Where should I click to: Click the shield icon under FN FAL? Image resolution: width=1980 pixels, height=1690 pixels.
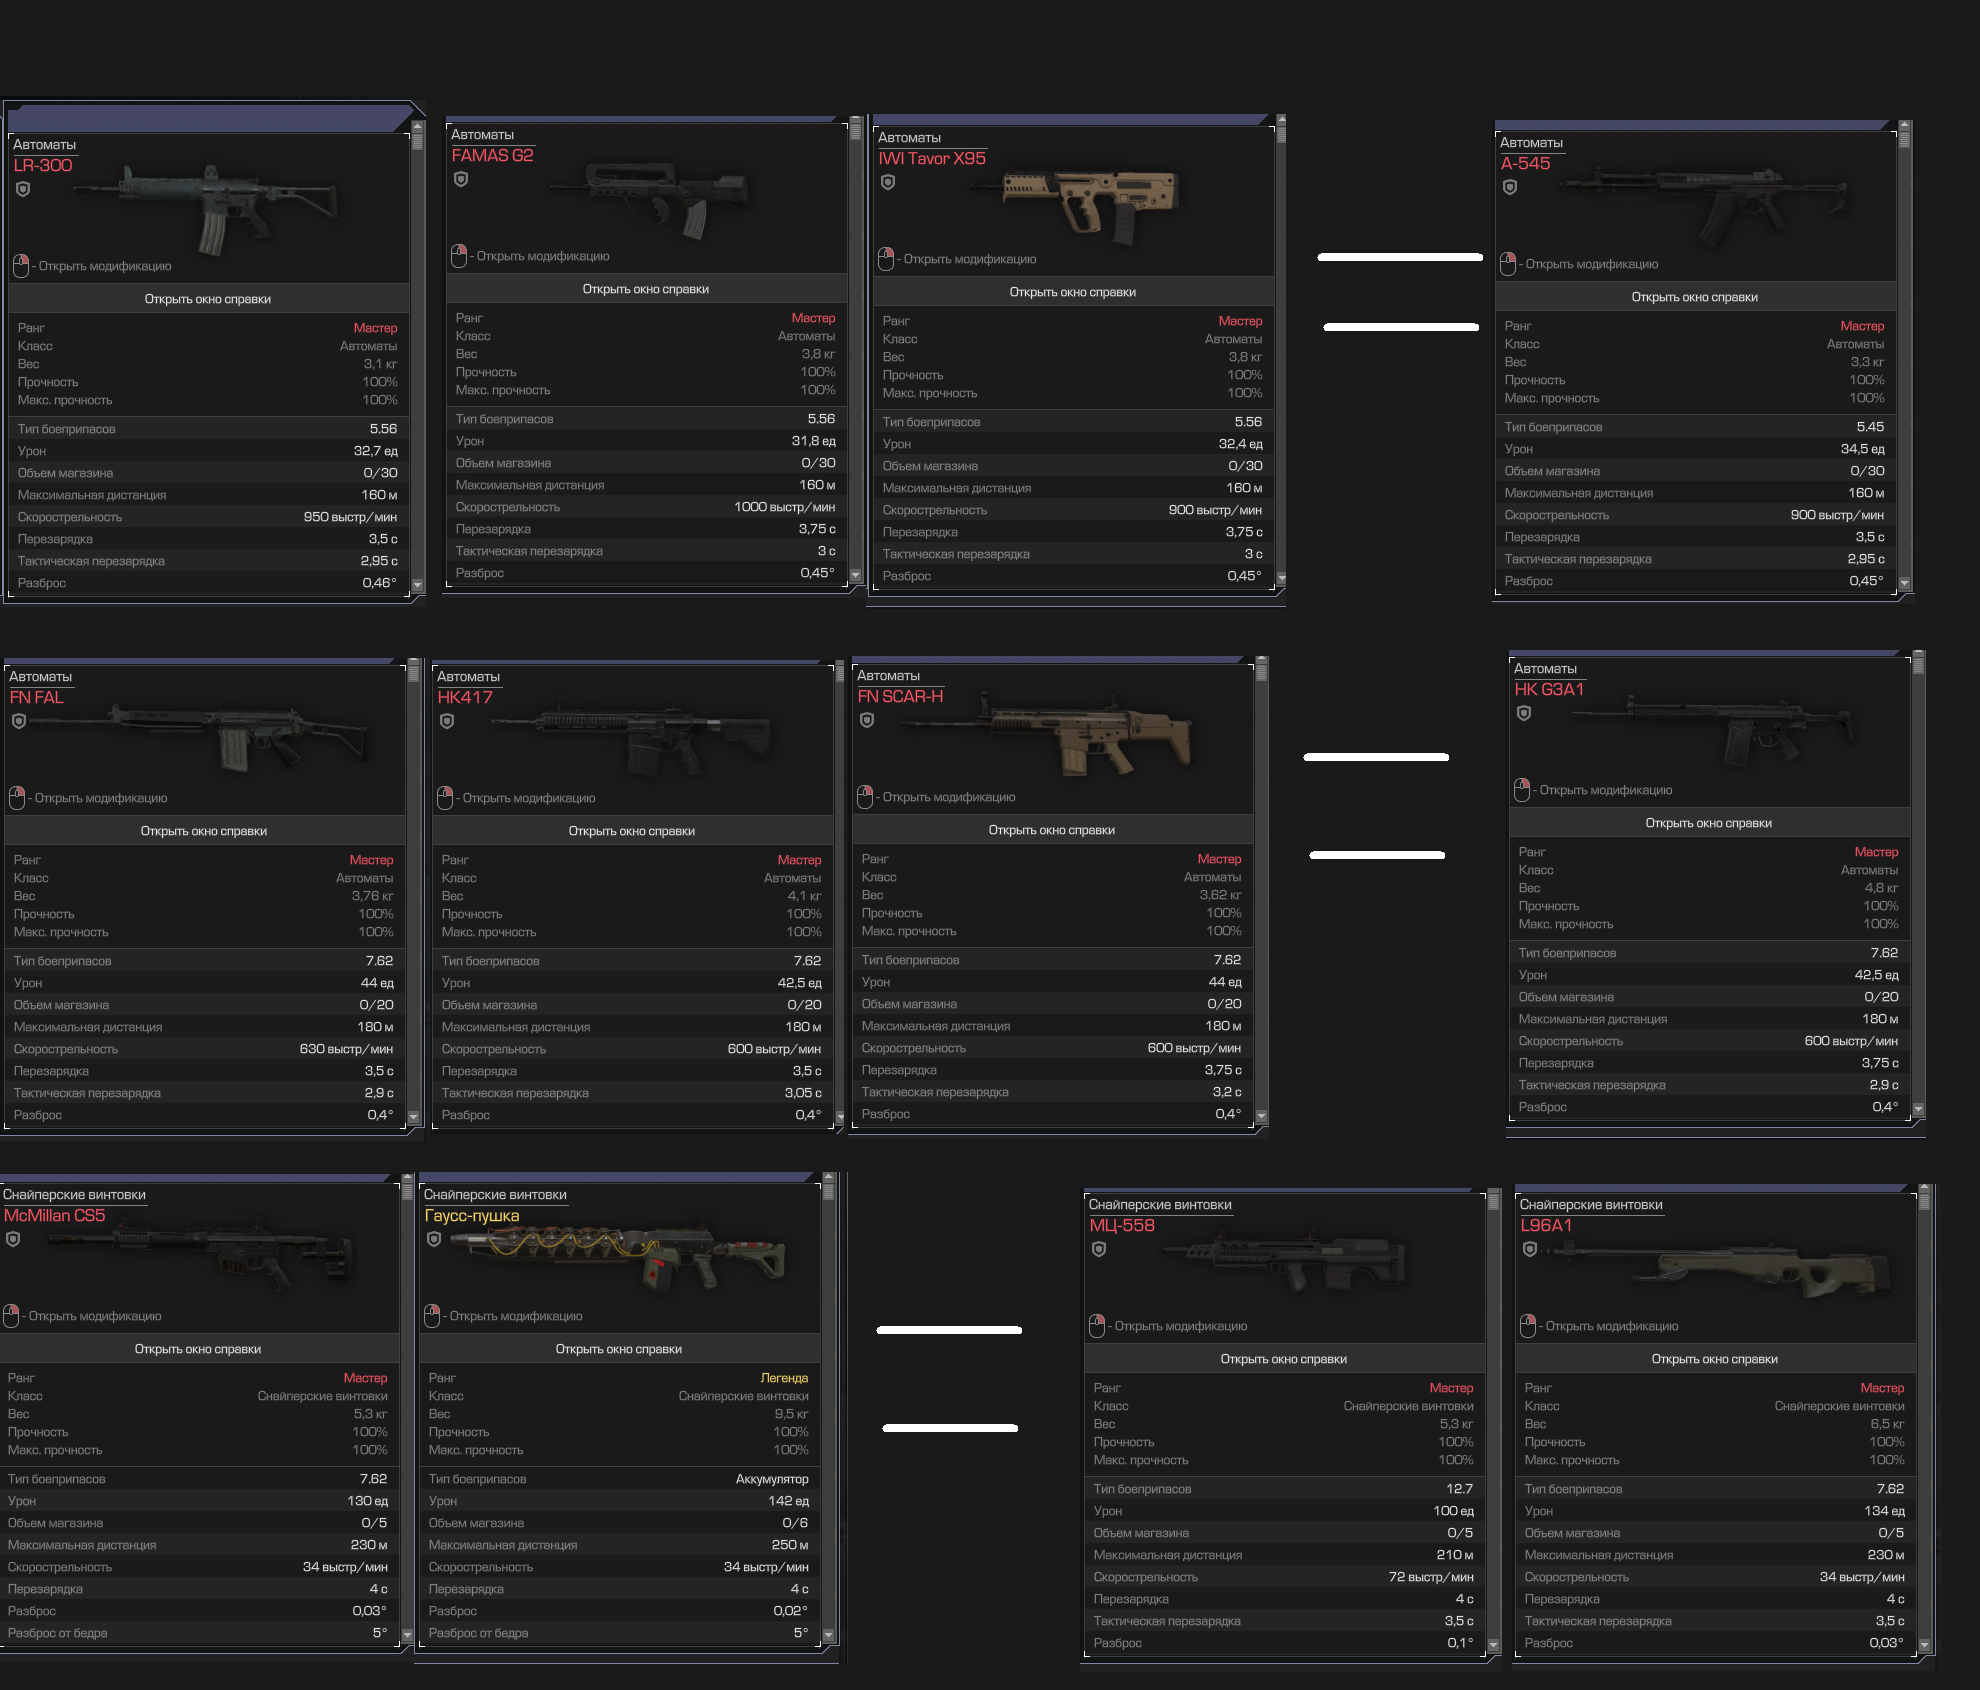[19, 721]
